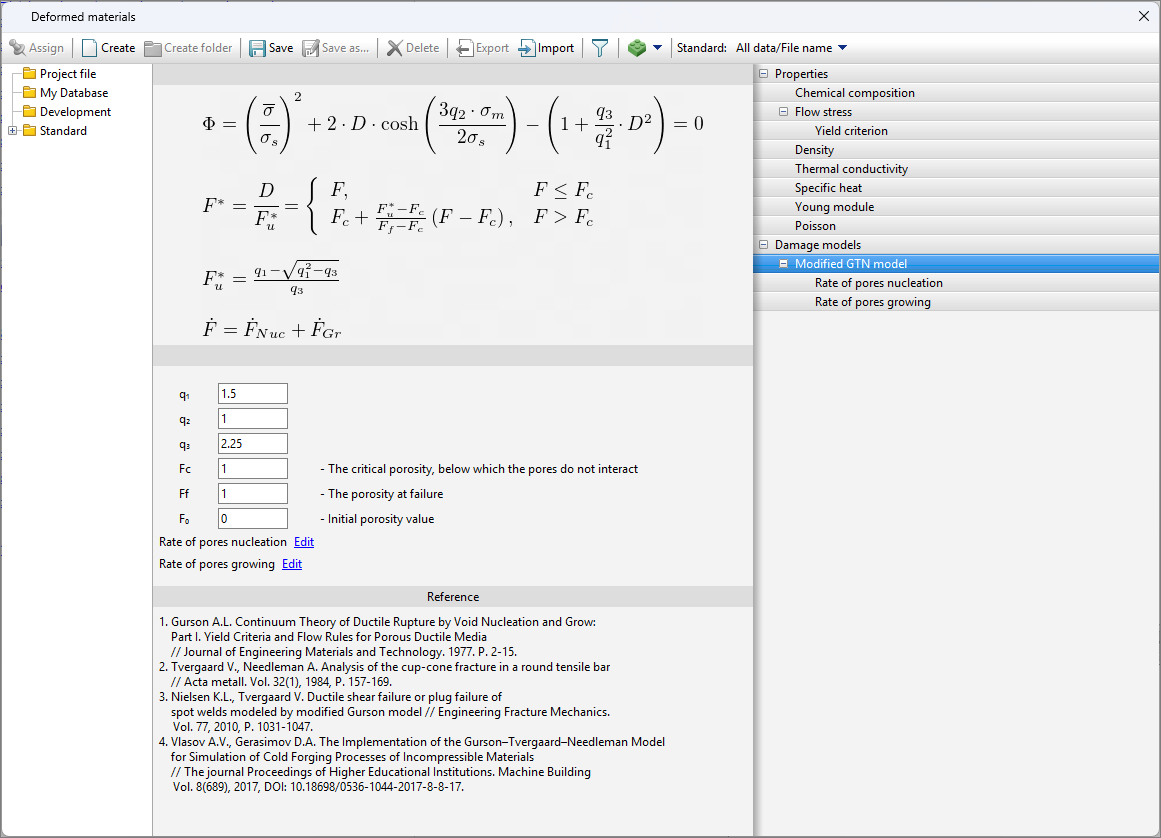The image size is (1161, 838).
Task: Edit the Rate of pores growing
Action: pyautogui.click(x=291, y=564)
